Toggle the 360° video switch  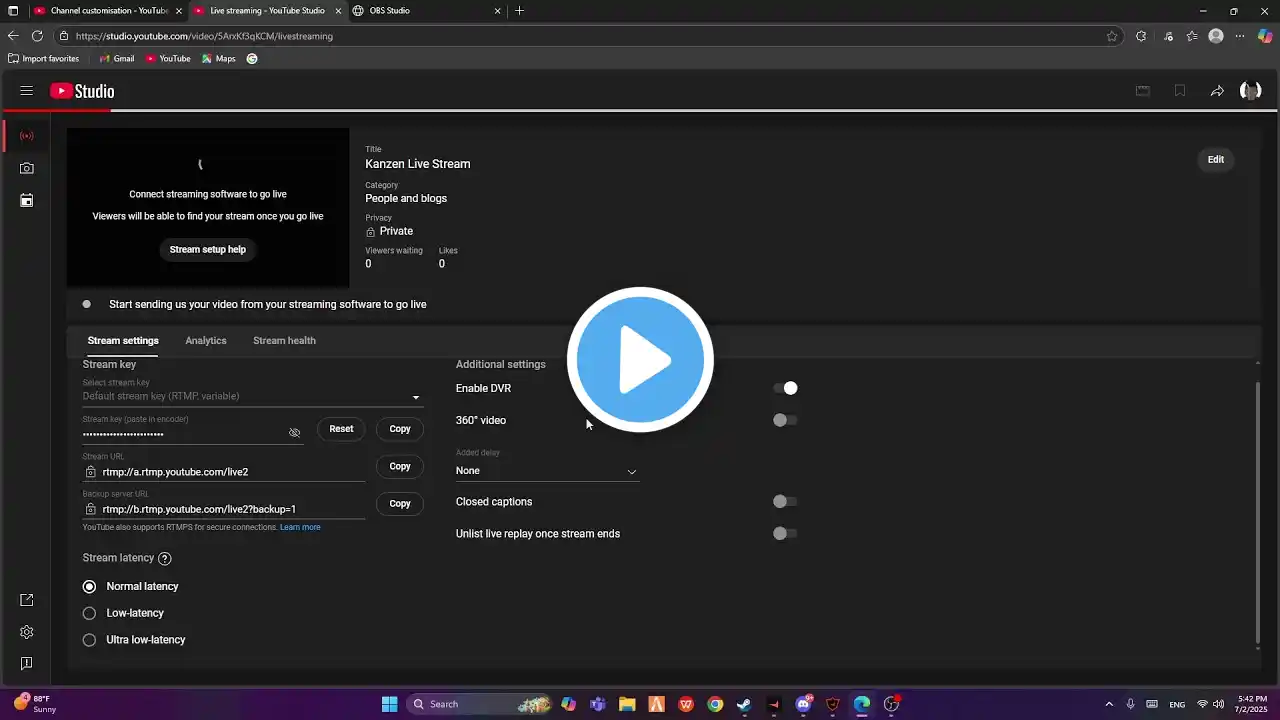786,420
